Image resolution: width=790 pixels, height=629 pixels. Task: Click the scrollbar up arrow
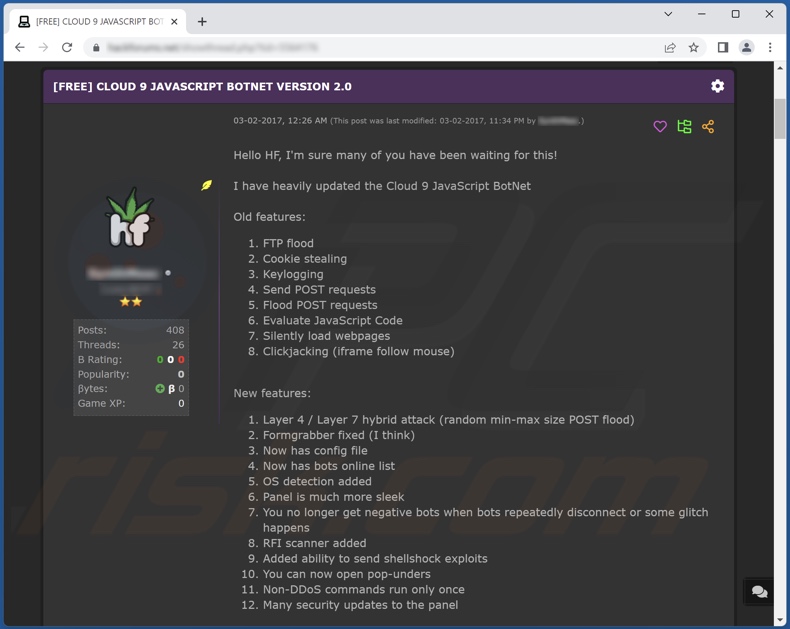780,68
